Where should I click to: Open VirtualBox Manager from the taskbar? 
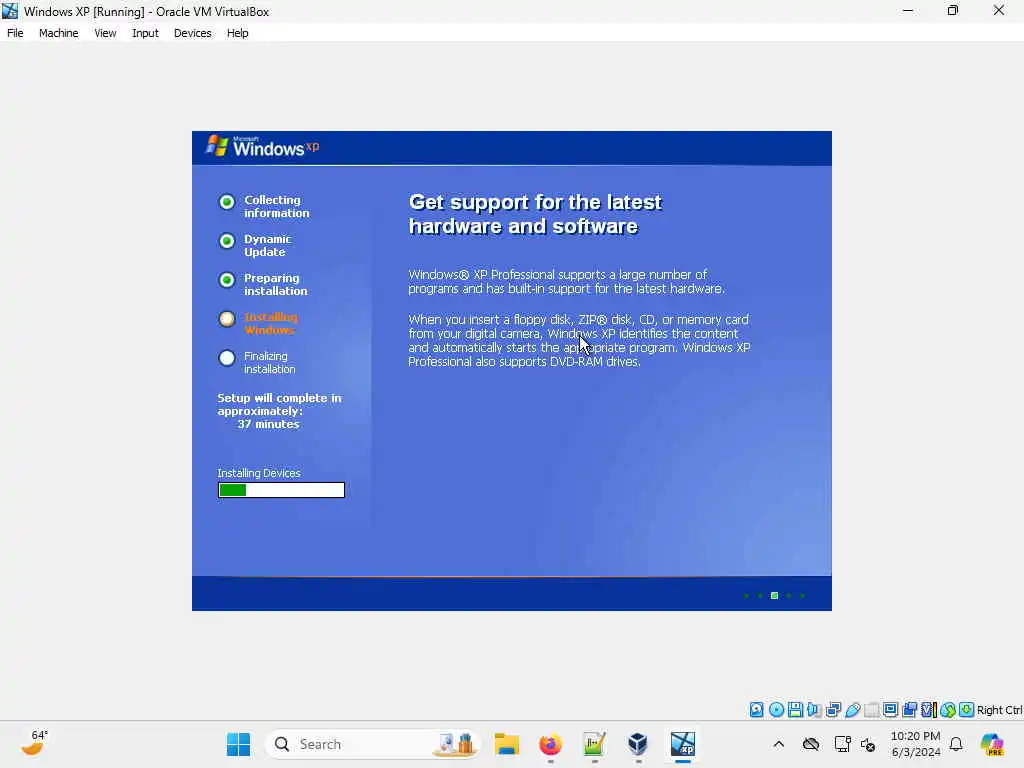pos(638,744)
